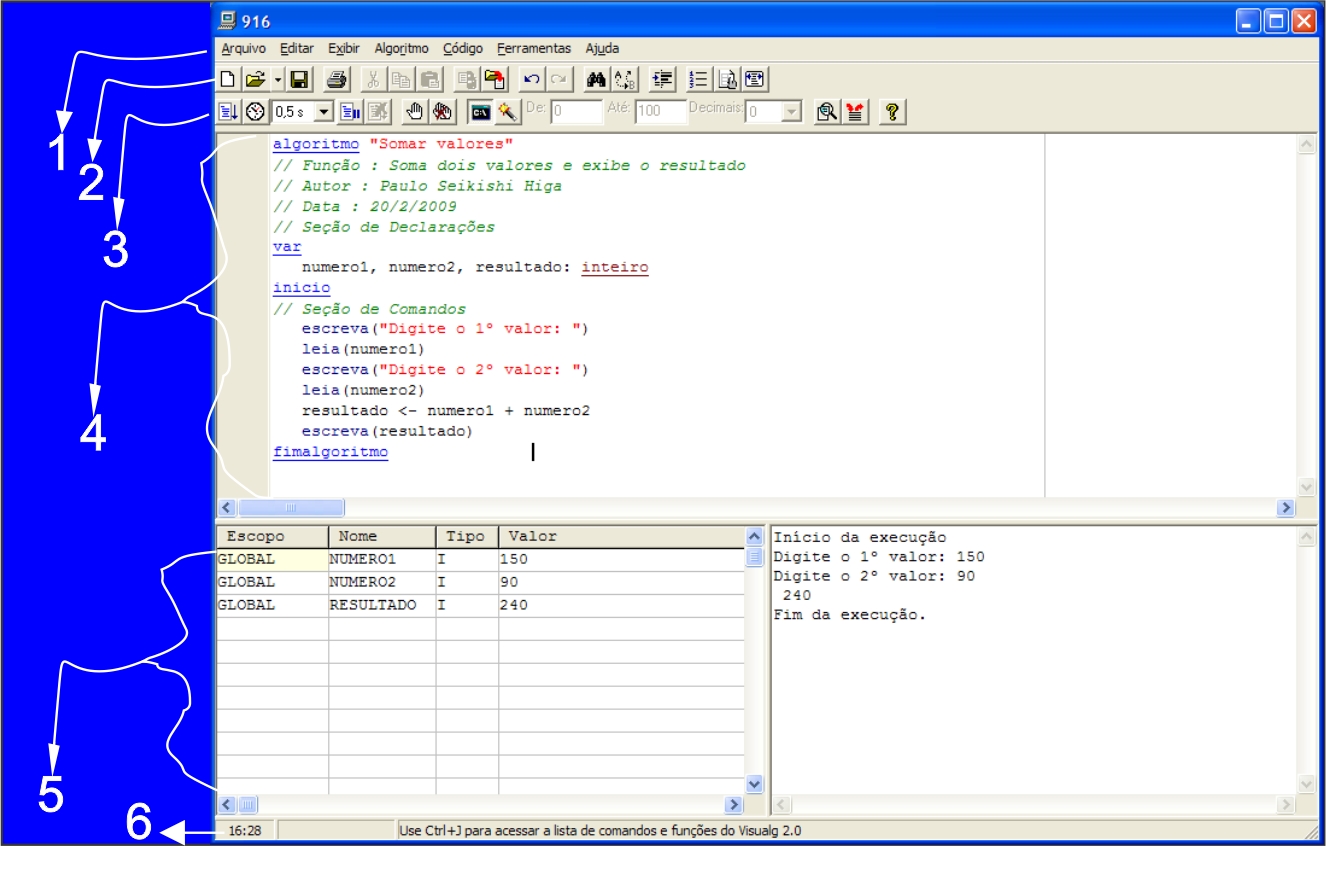Print the algorithm with printer icon
Image resolution: width=1326 pixels, height=869 pixels.
click(x=339, y=78)
